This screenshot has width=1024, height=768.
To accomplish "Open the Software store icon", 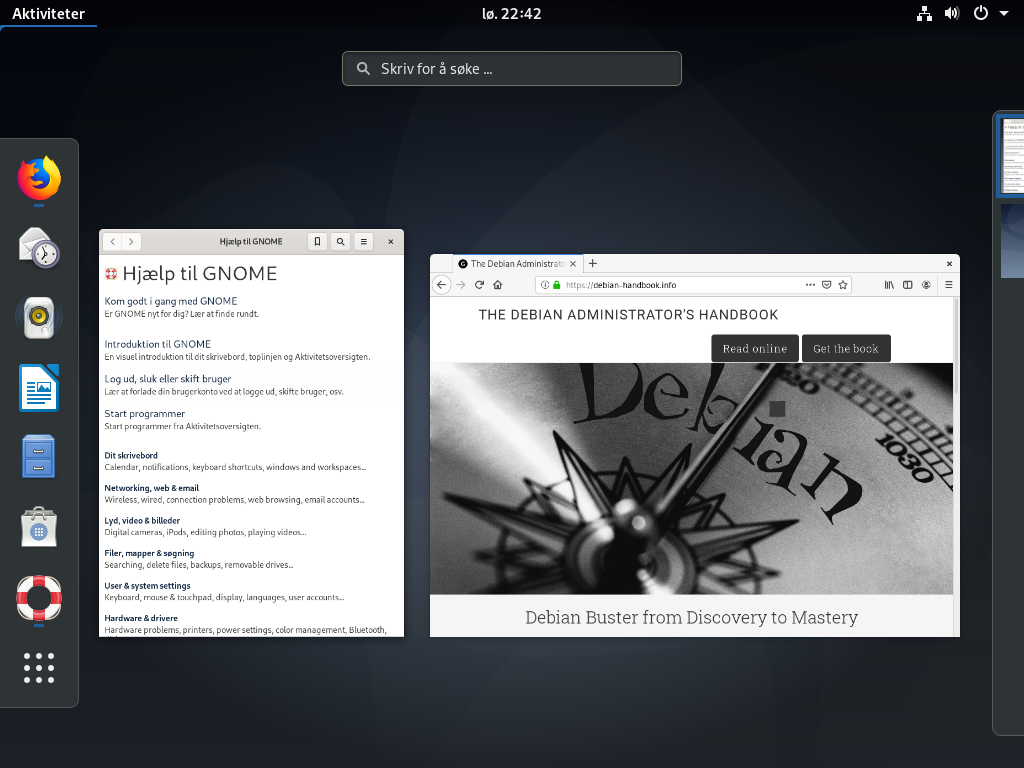I will pyautogui.click(x=39, y=527).
